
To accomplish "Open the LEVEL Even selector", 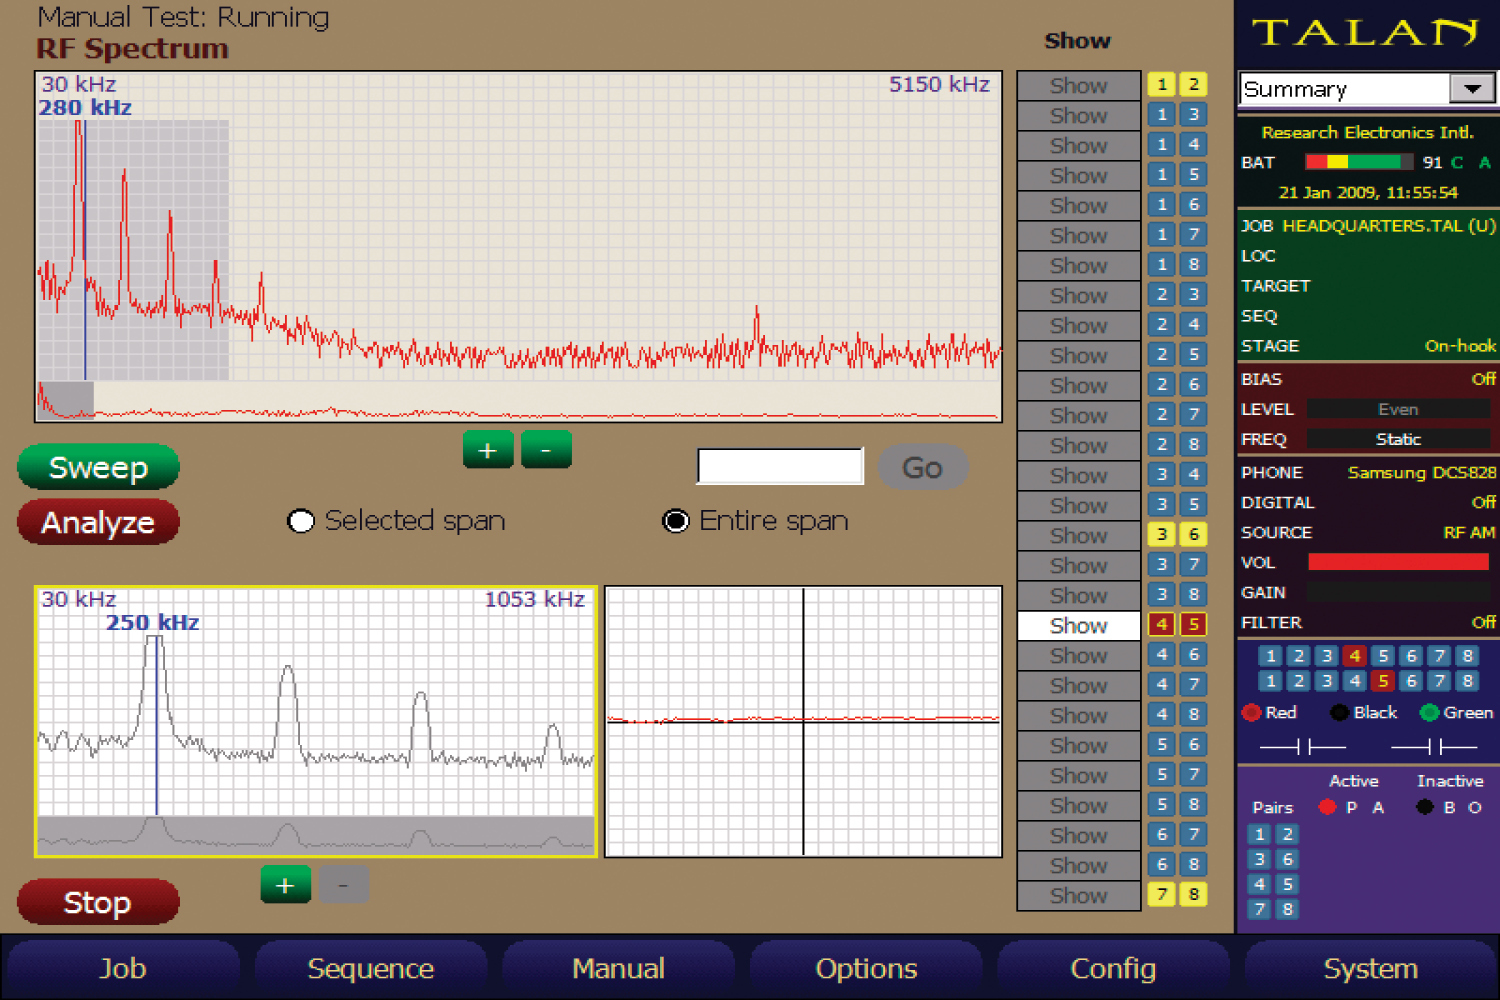I will (1398, 409).
